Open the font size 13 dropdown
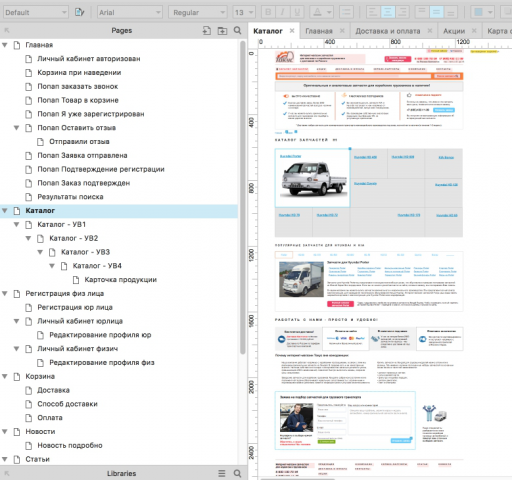 244,13
